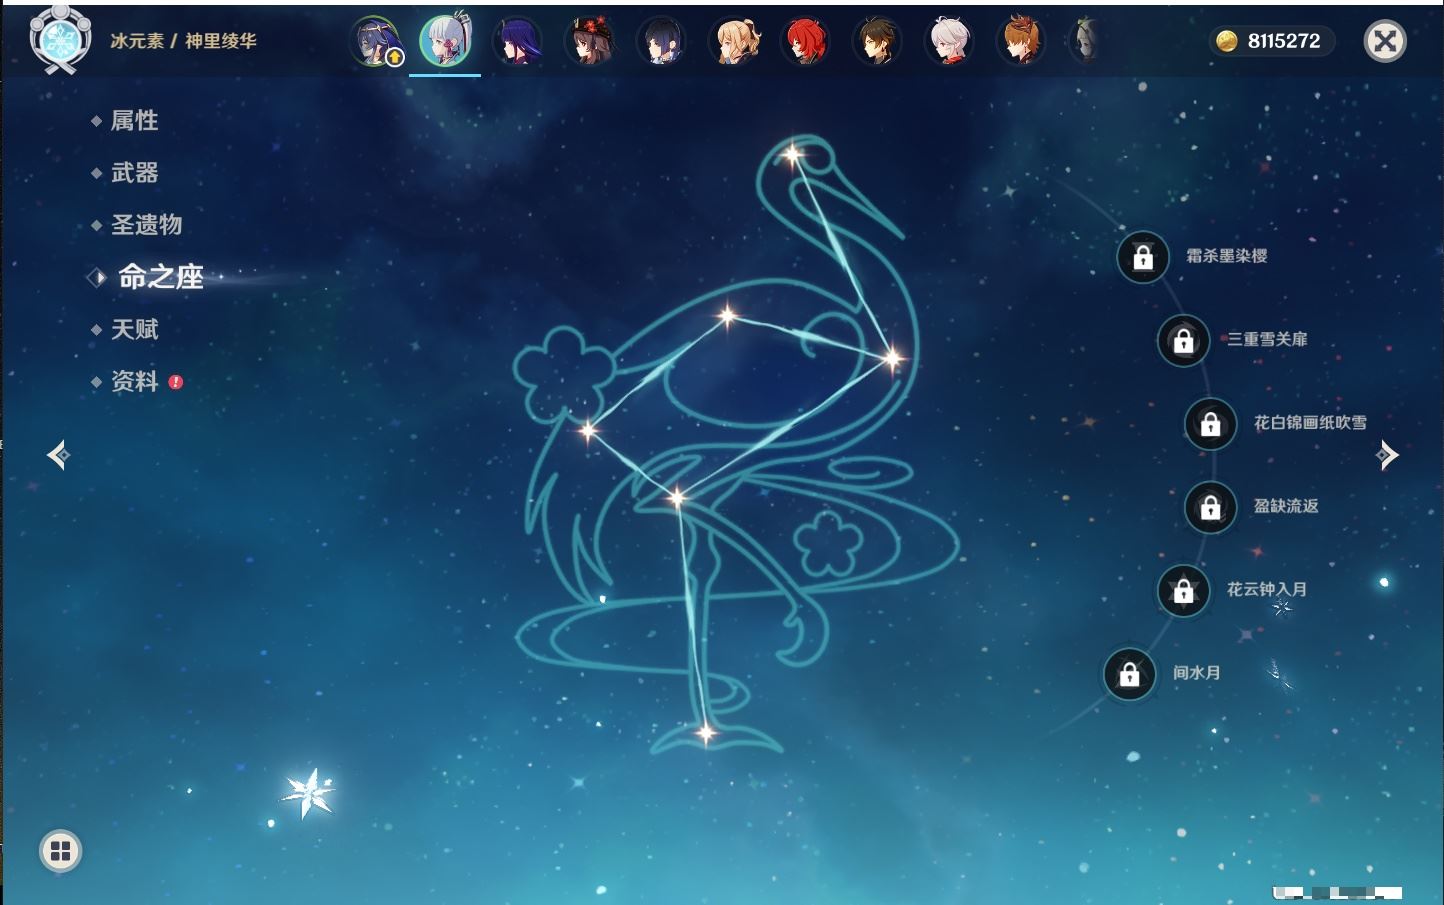Open the 三重雪关扉 constellation lock
1444x905 pixels.
point(1183,340)
